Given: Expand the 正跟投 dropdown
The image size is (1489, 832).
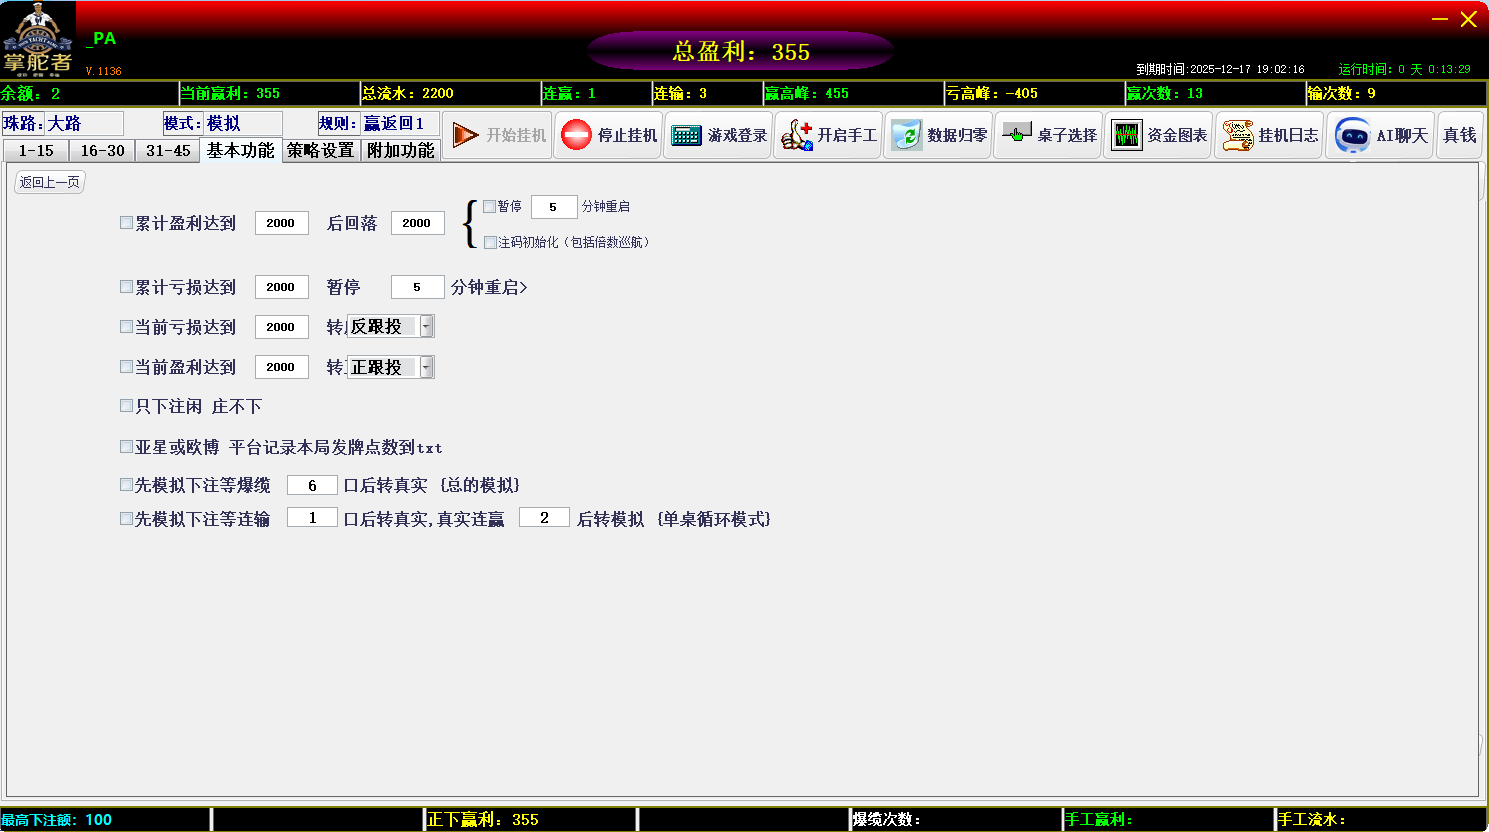Looking at the screenshot, I should [427, 368].
